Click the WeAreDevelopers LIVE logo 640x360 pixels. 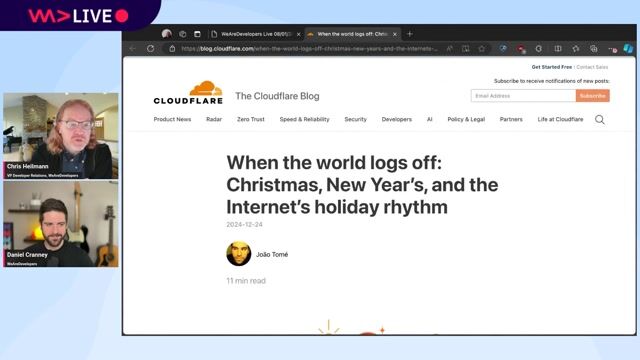click(78, 16)
